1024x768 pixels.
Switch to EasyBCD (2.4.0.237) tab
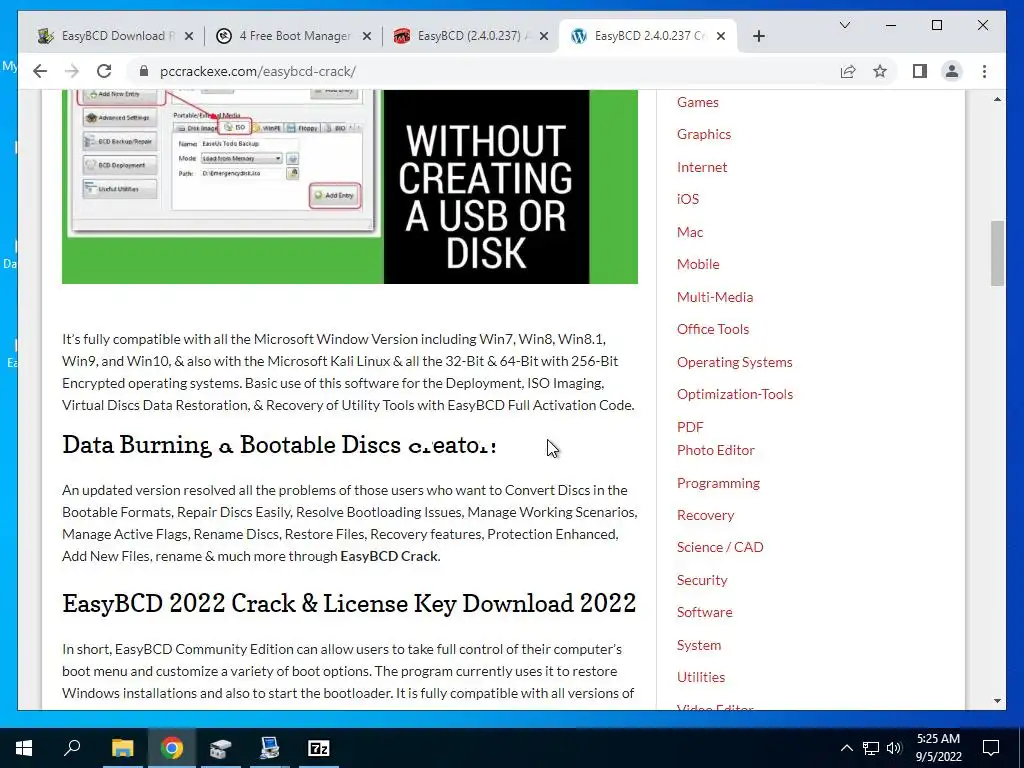(x=472, y=36)
